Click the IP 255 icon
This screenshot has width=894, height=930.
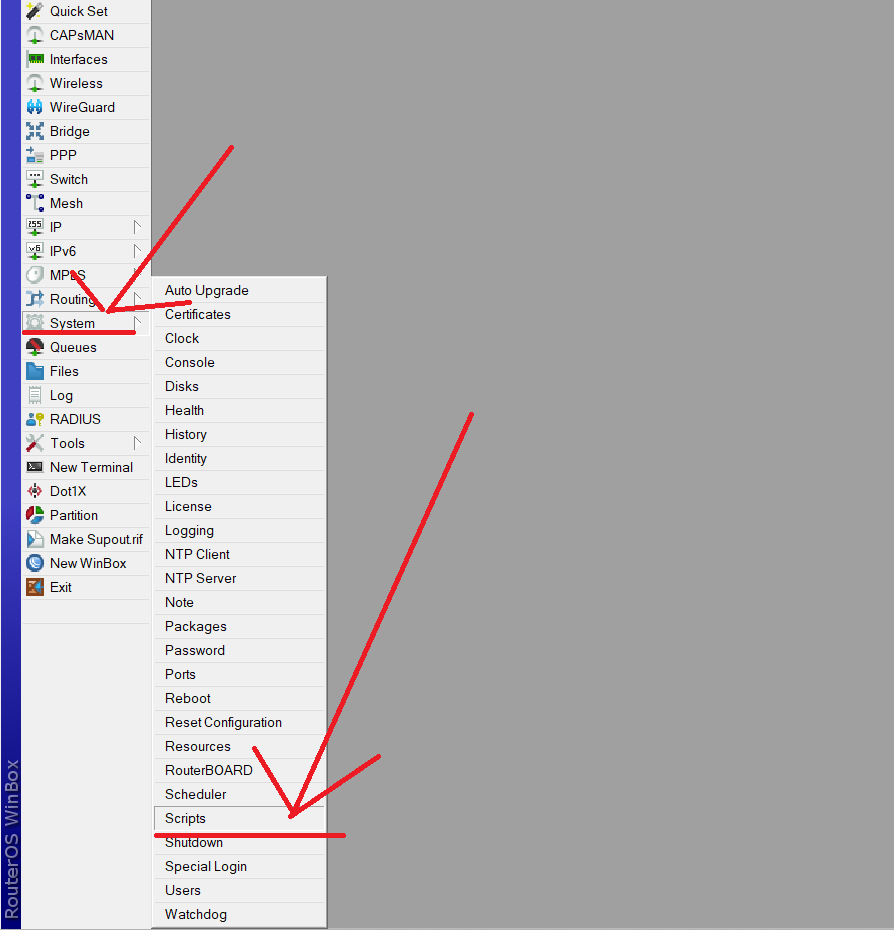click(35, 227)
